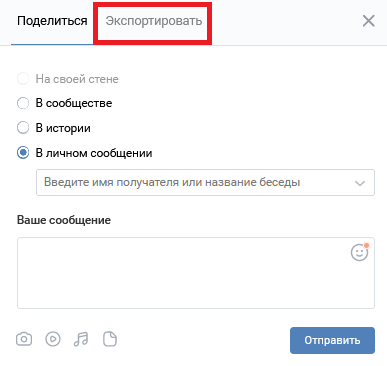Switch to the 'Поделиться' tab

(x=52, y=21)
